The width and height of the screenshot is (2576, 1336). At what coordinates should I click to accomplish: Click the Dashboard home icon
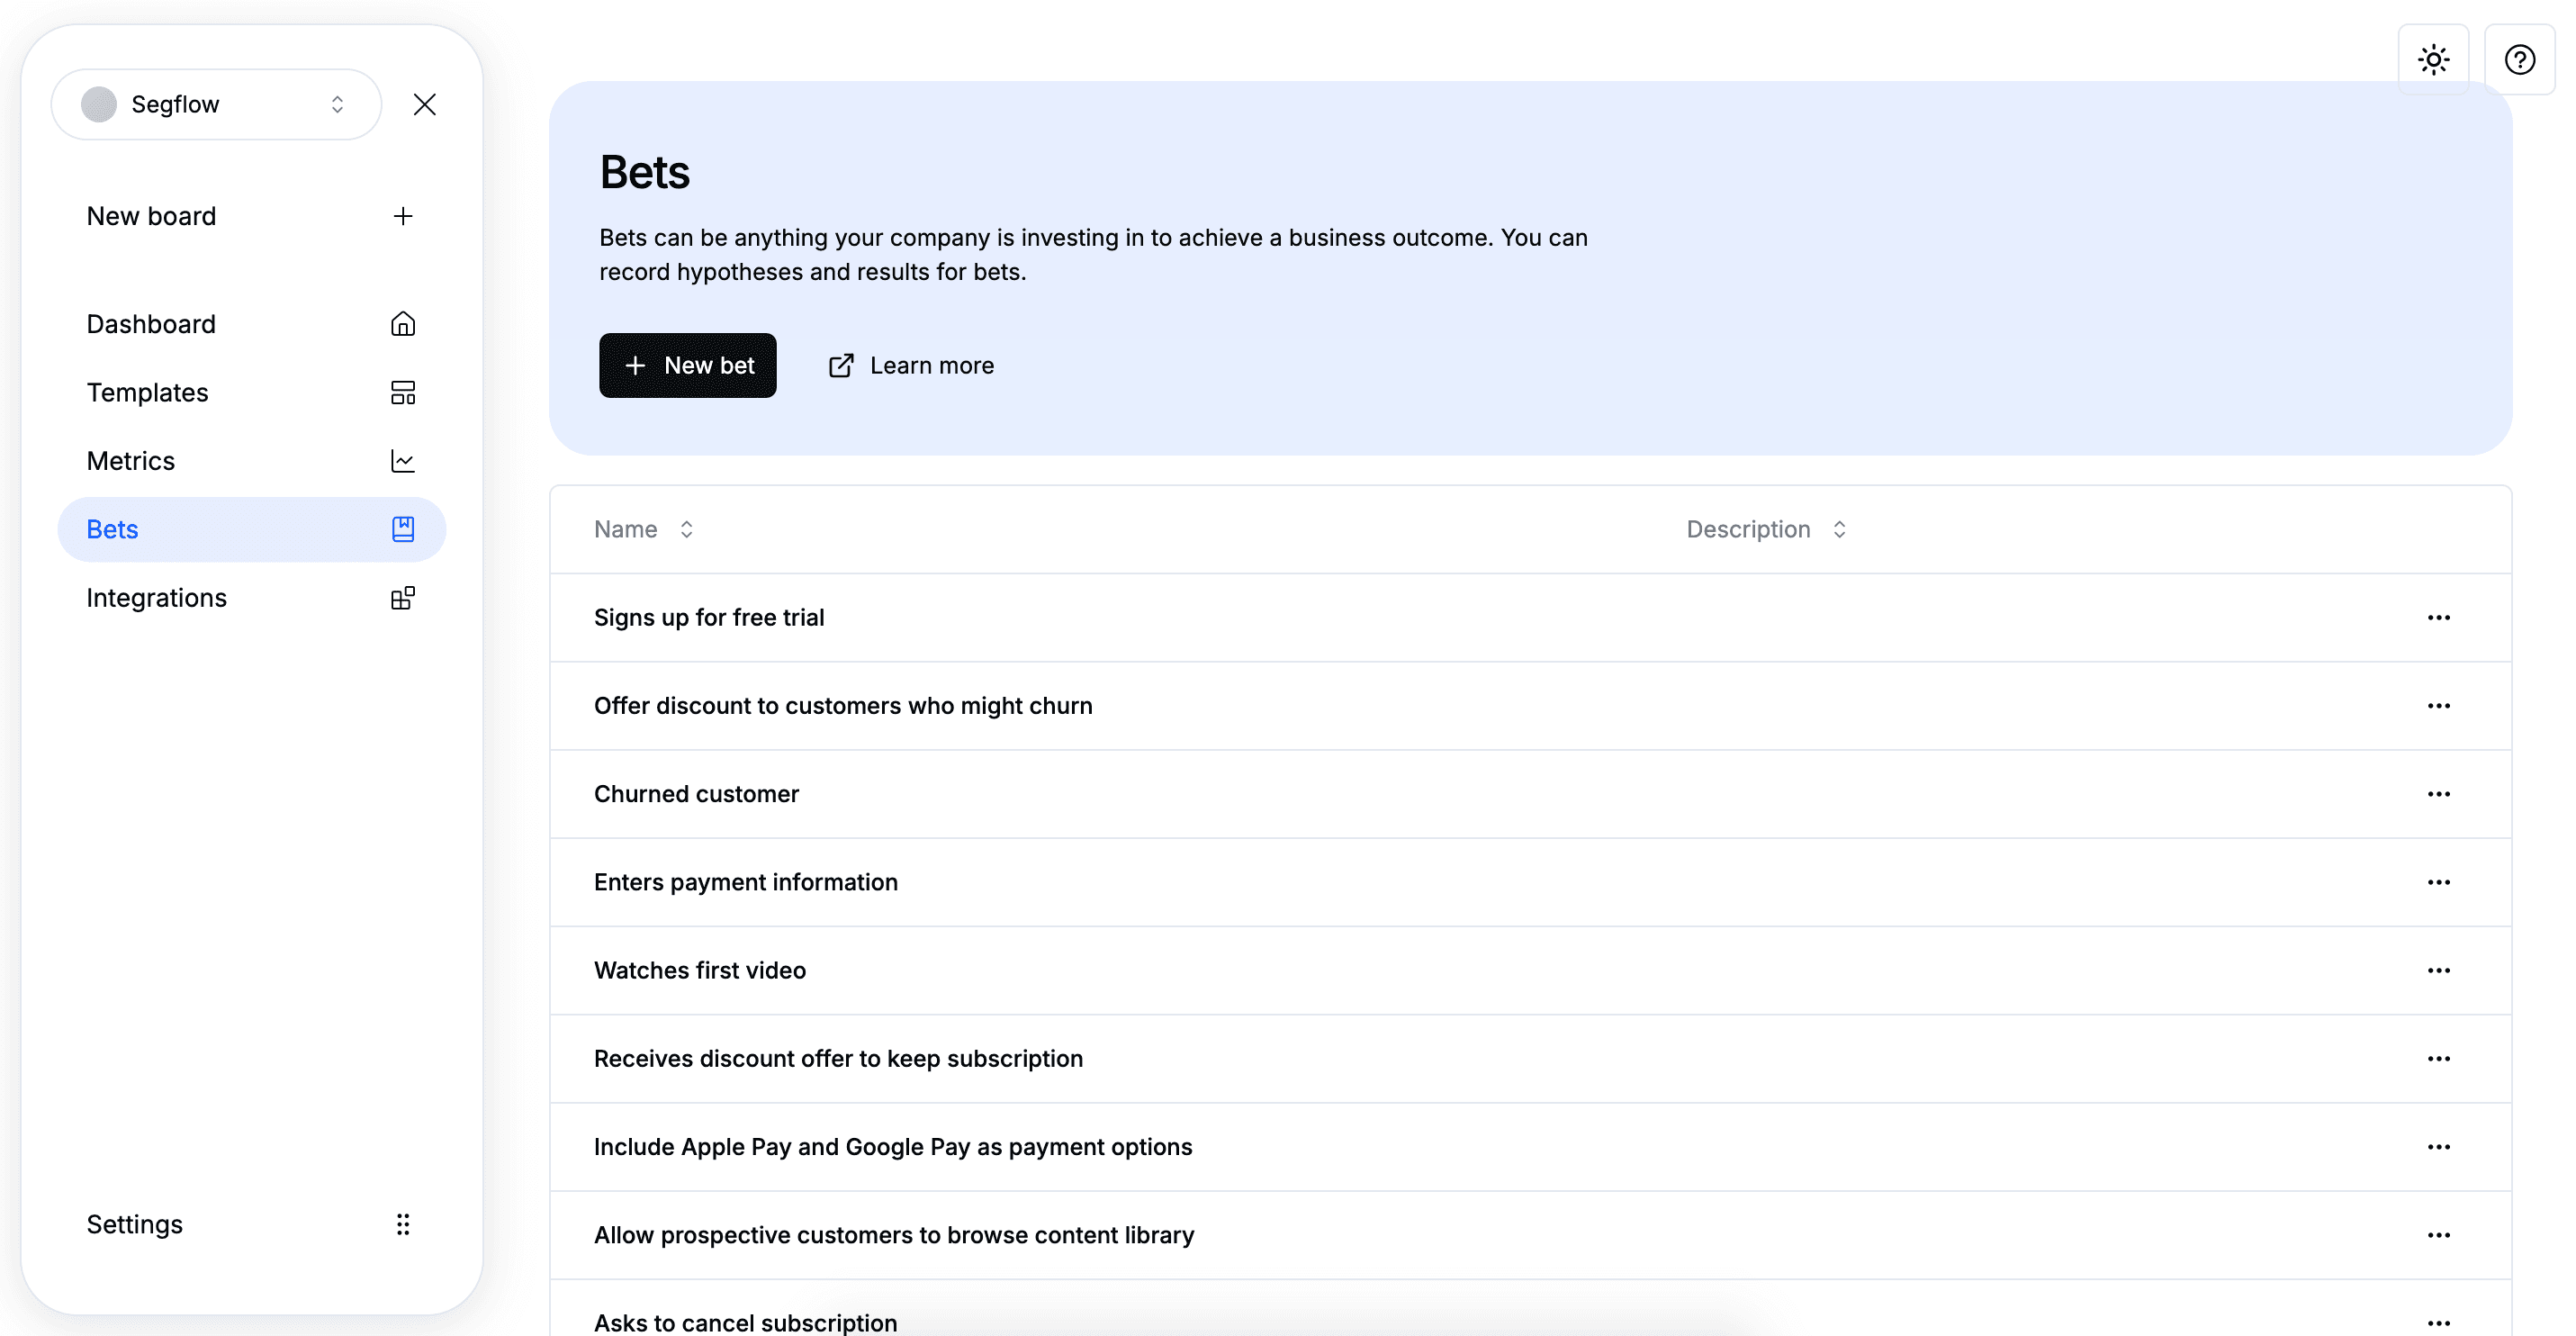point(403,324)
